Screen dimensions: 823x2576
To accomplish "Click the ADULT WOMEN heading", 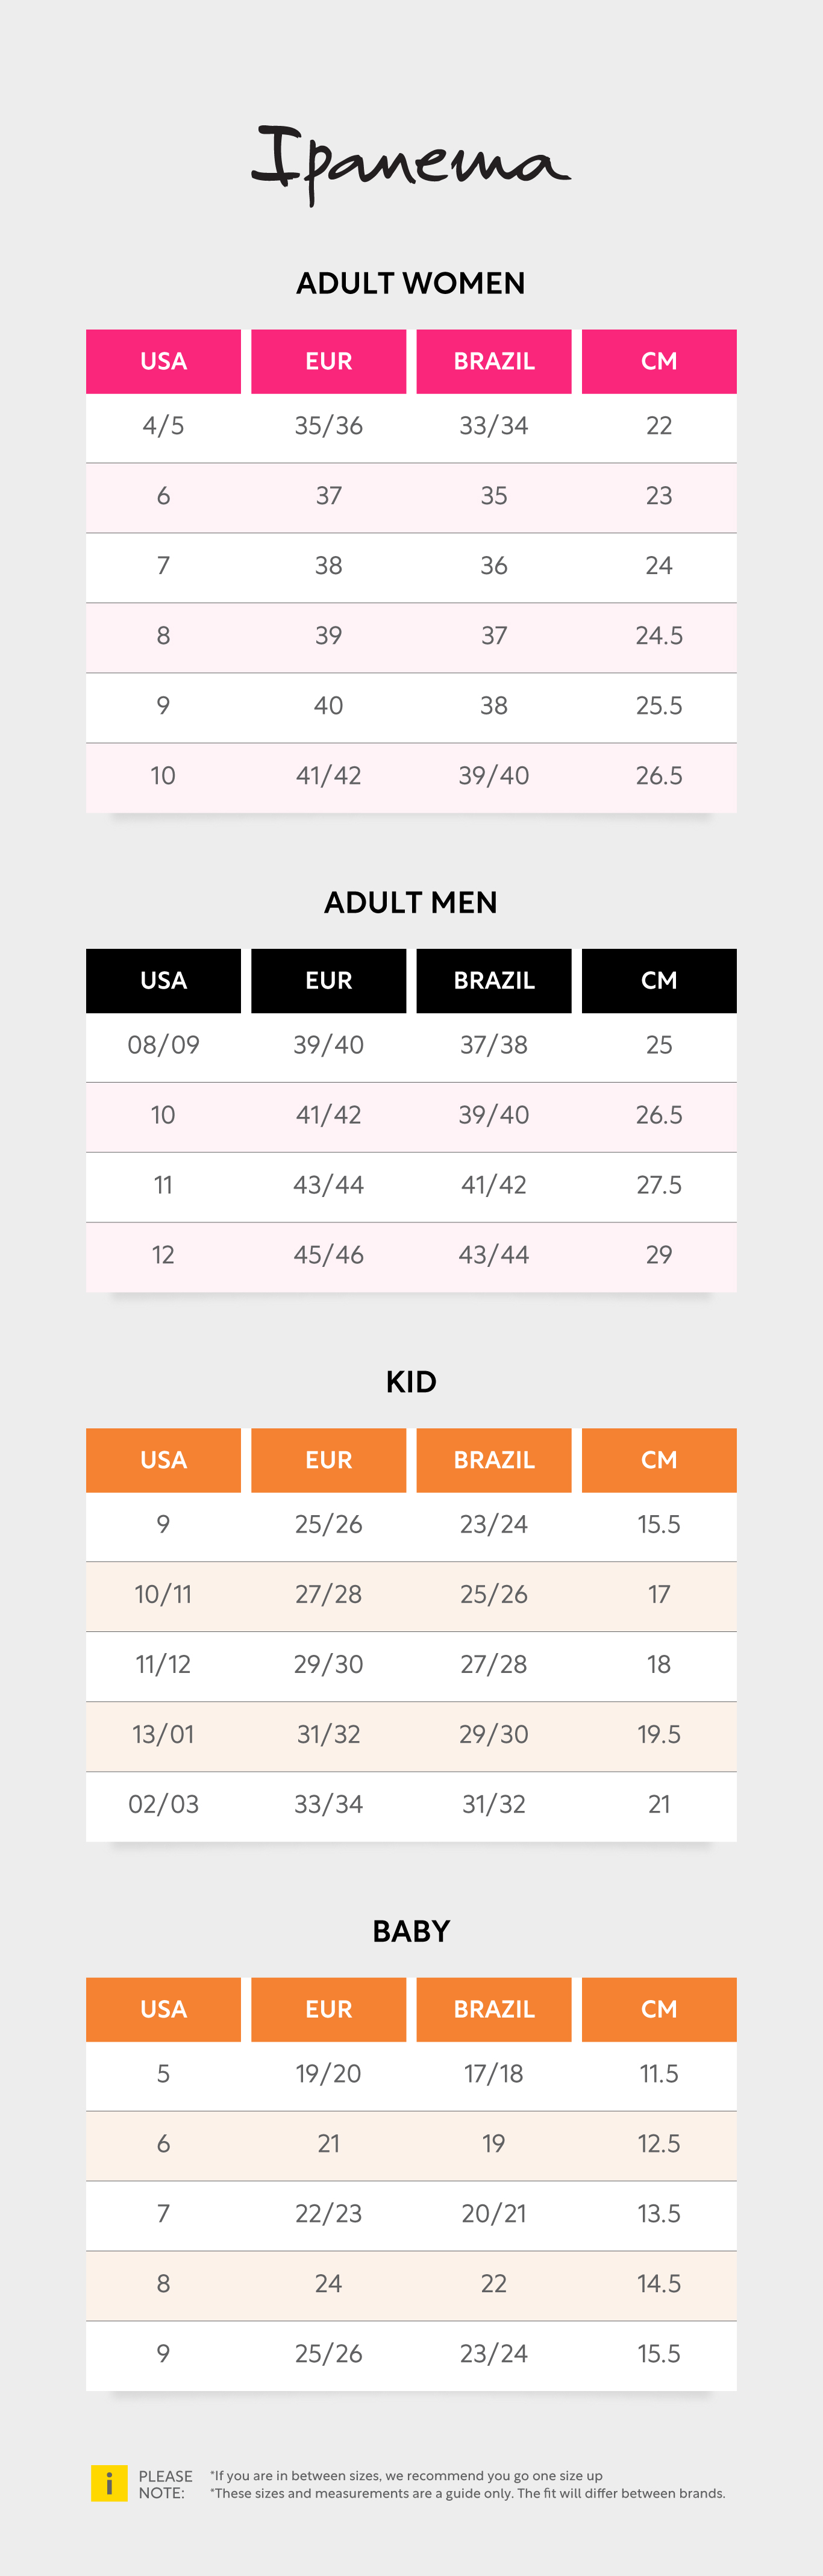I will coord(411,283).
